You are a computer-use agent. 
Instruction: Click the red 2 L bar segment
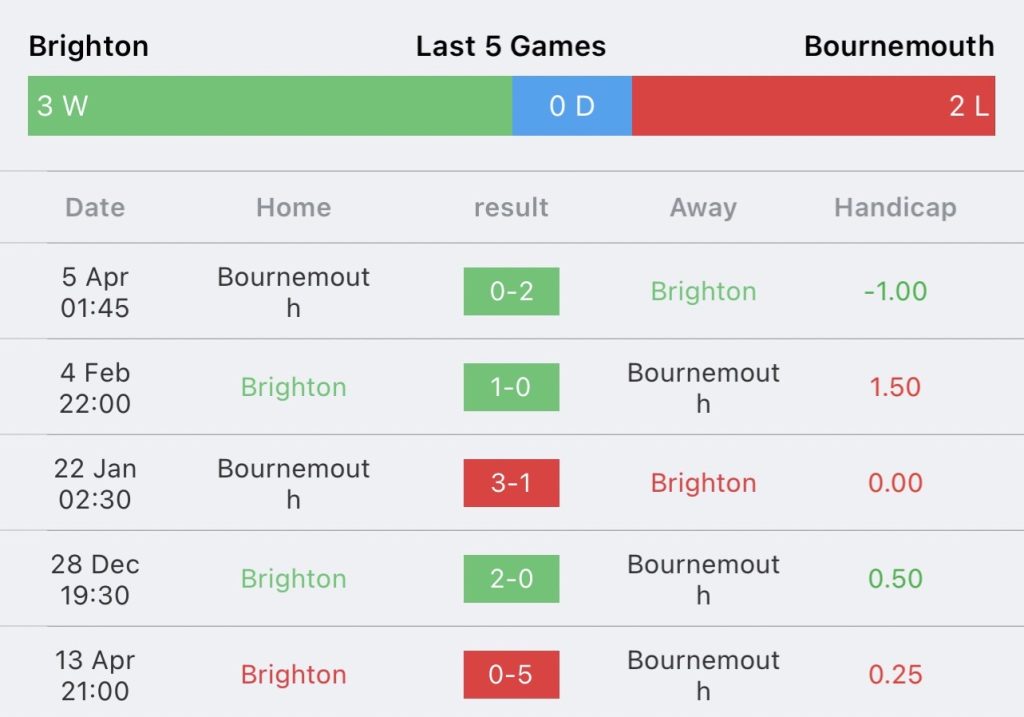(x=813, y=106)
